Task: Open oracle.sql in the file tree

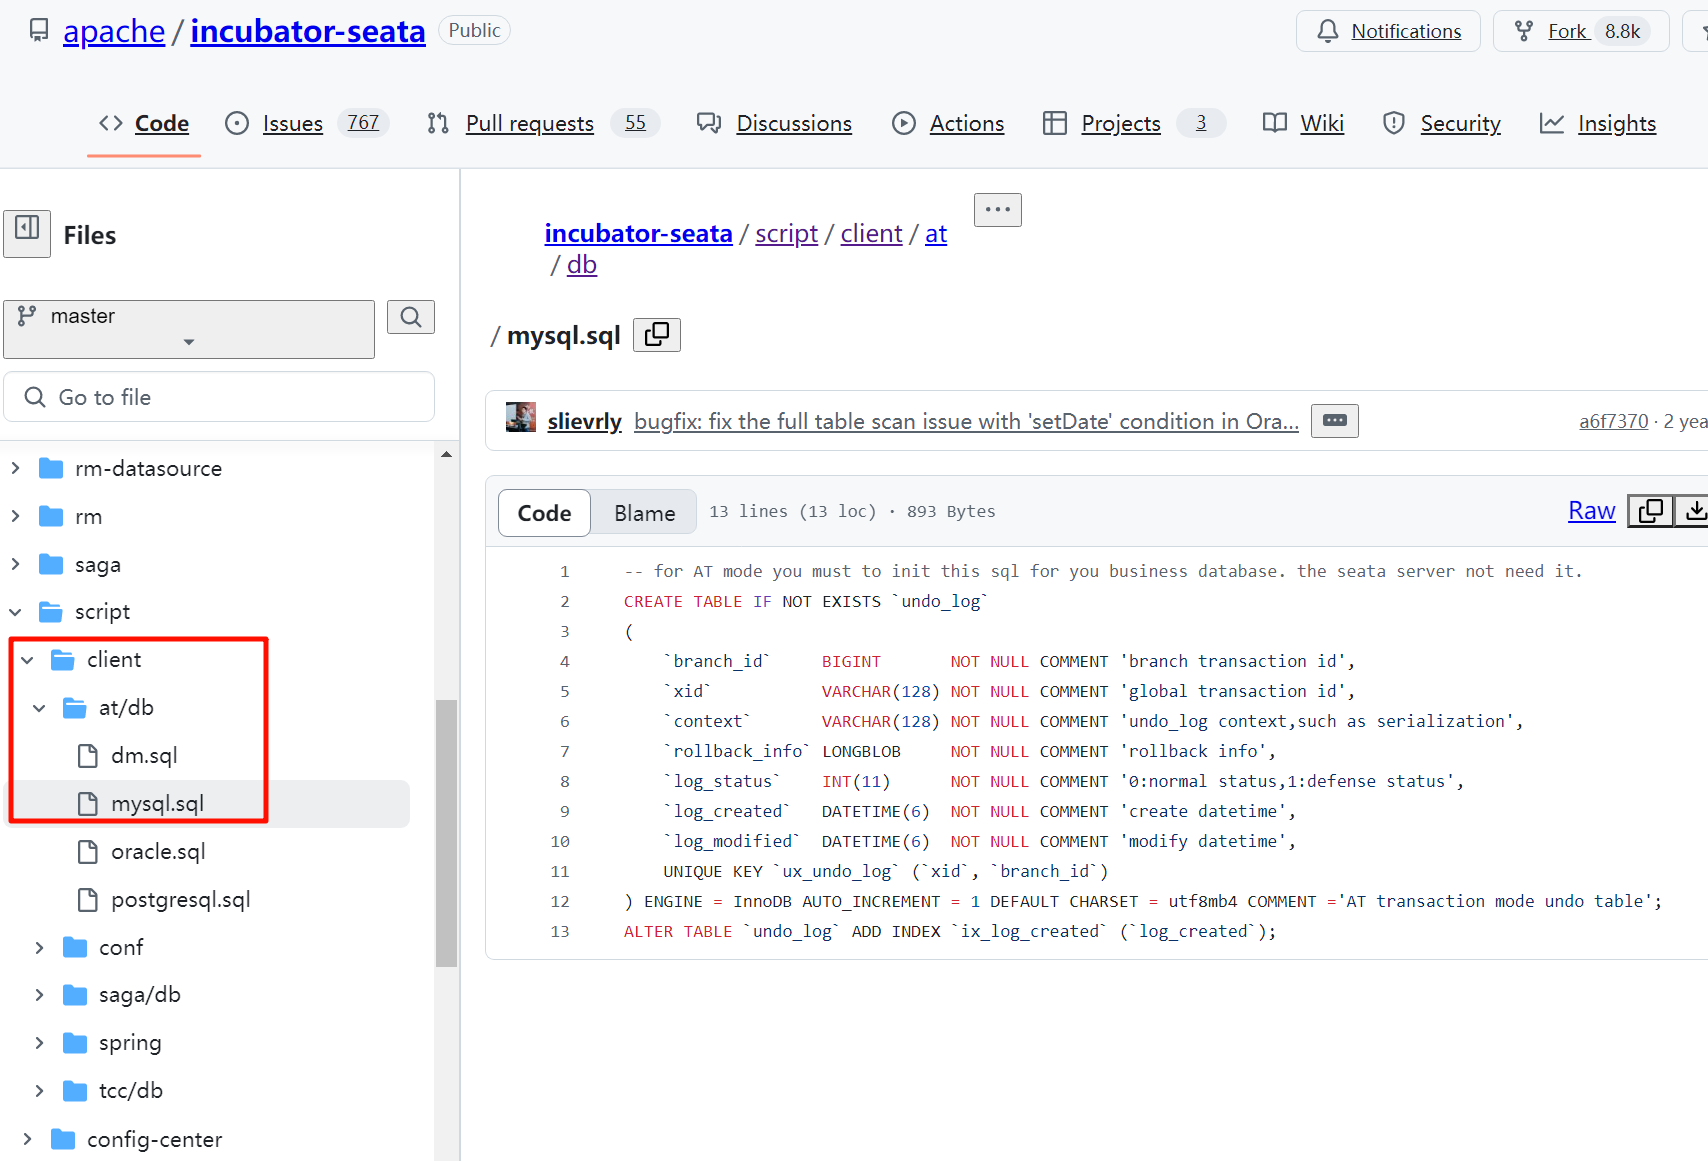Action: pyautogui.click(x=158, y=852)
